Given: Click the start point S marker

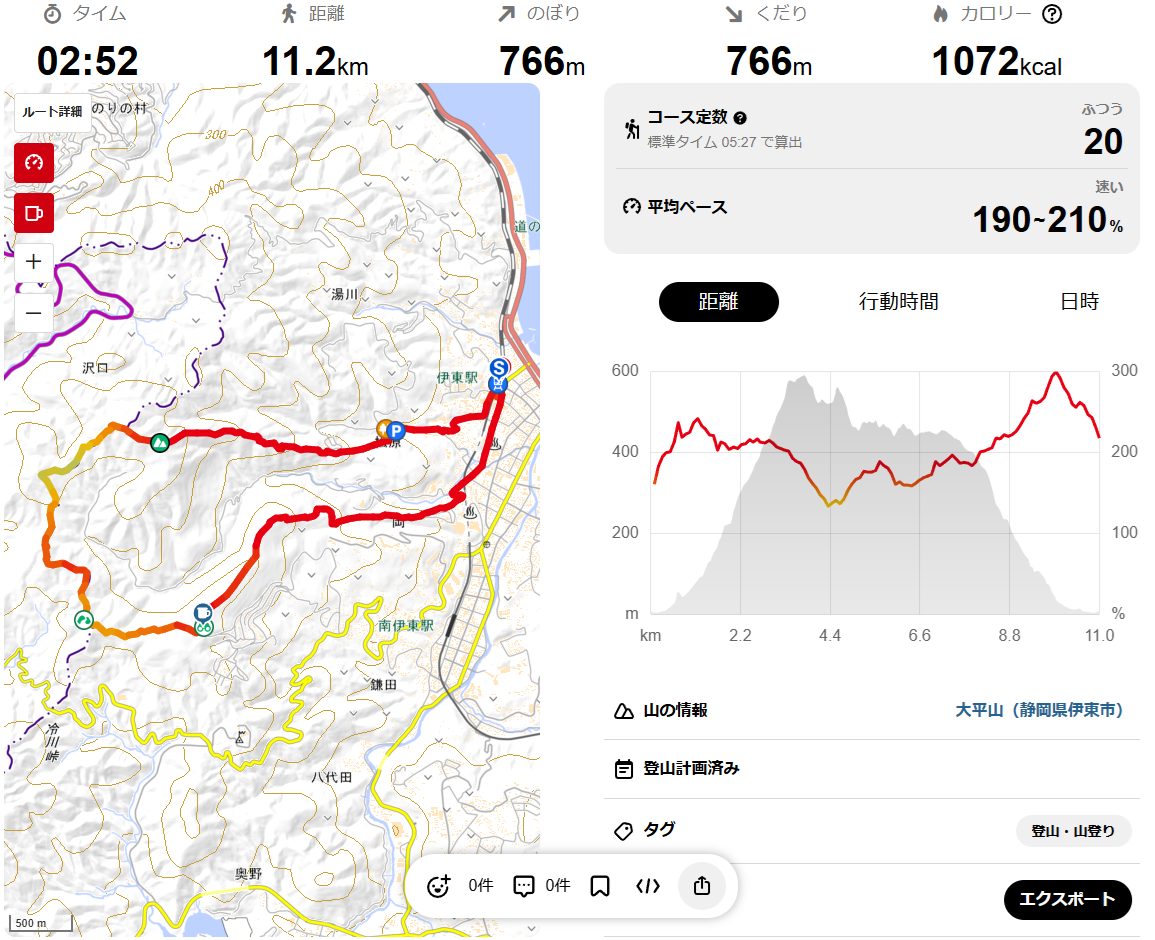Looking at the screenshot, I should (498, 367).
